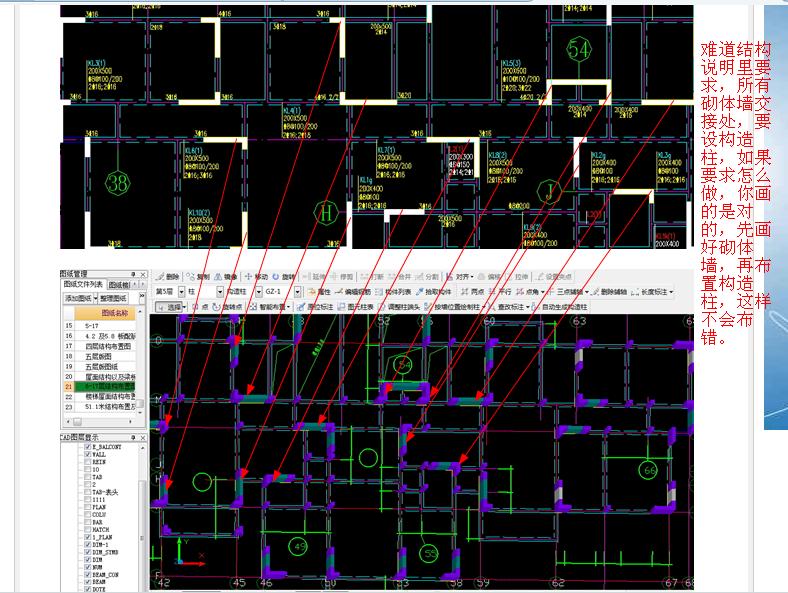This screenshot has height=593, width=788.
Task: Select drawing row 17 四层结构布置图
Action: 100,346
